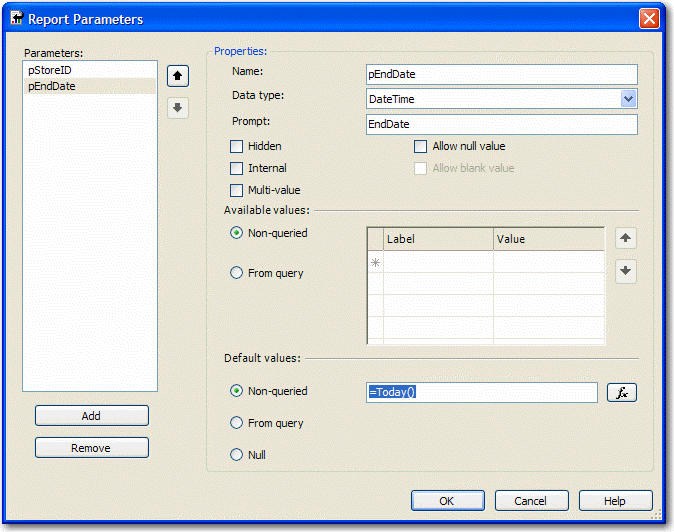Select From query for available values
Image resolution: width=674 pixels, height=532 pixels.
pyautogui.click(x=237, y=273)
